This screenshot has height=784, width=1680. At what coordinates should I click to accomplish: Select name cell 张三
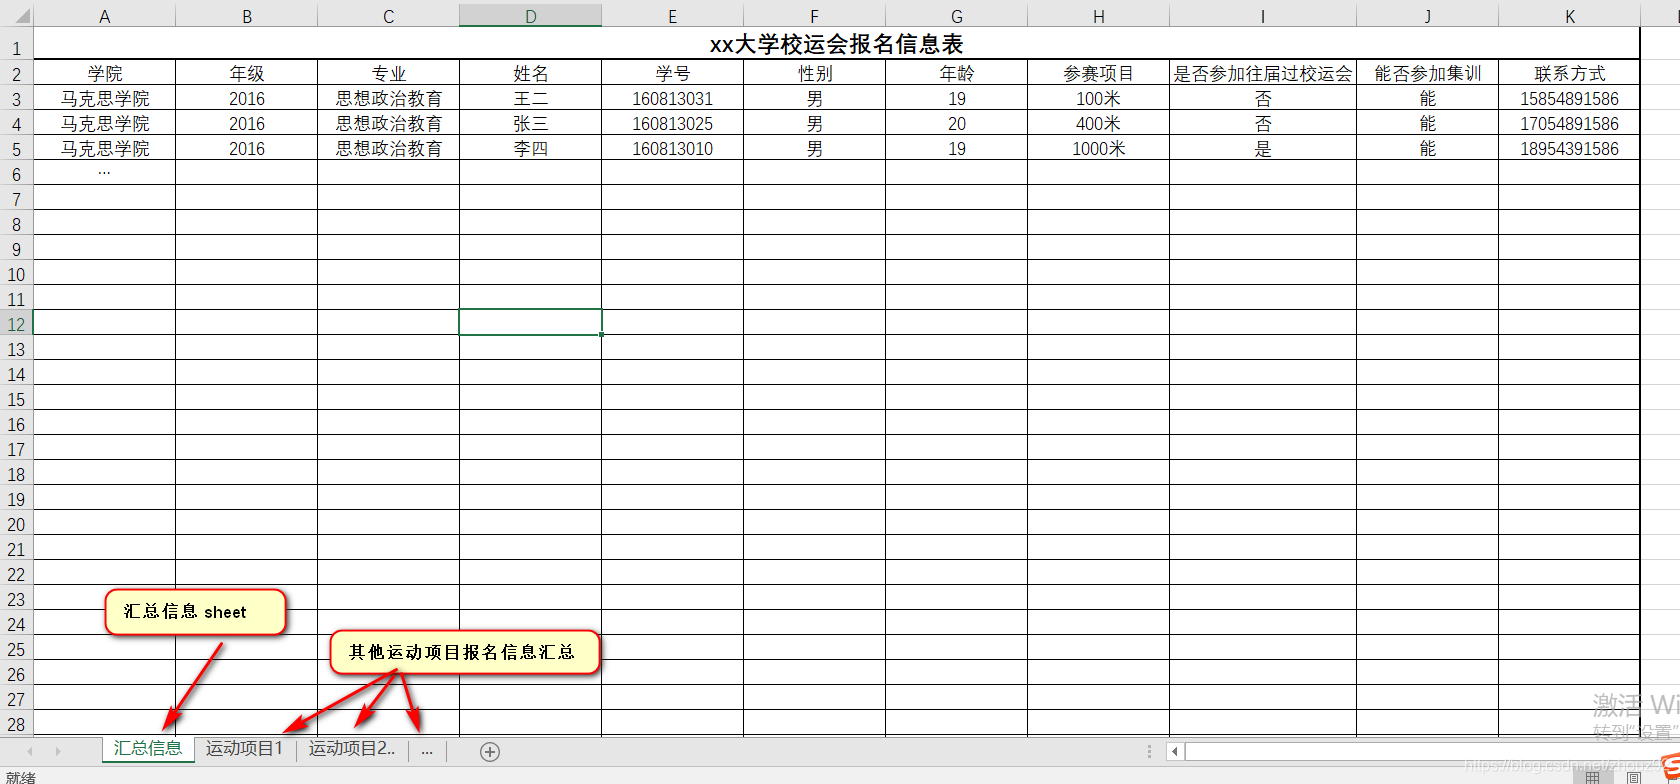(531, 123)
